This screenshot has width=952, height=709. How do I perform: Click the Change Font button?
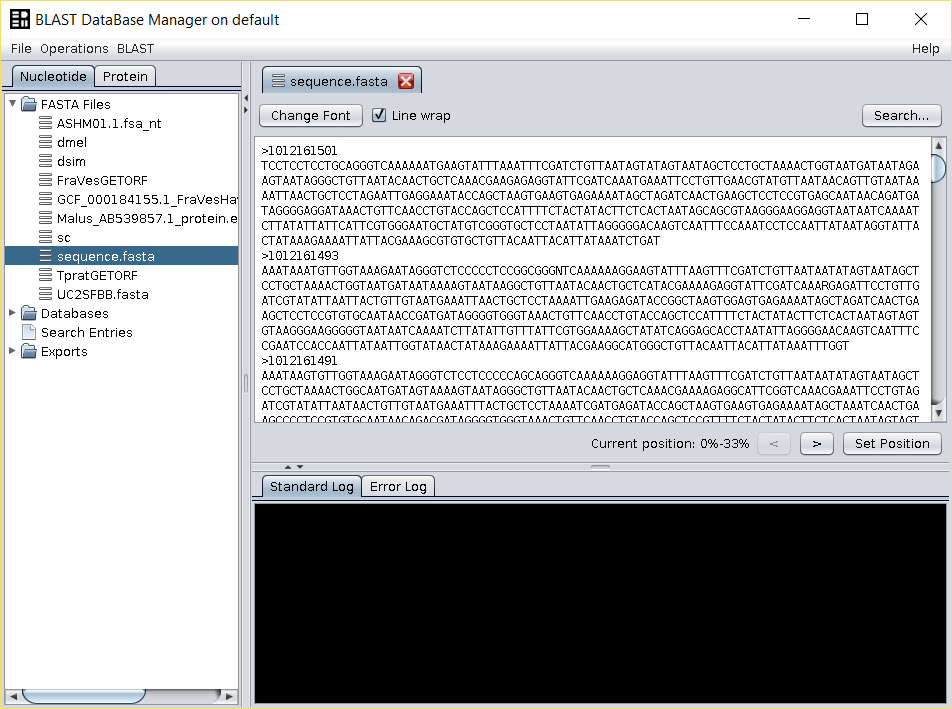coord(310,115)
